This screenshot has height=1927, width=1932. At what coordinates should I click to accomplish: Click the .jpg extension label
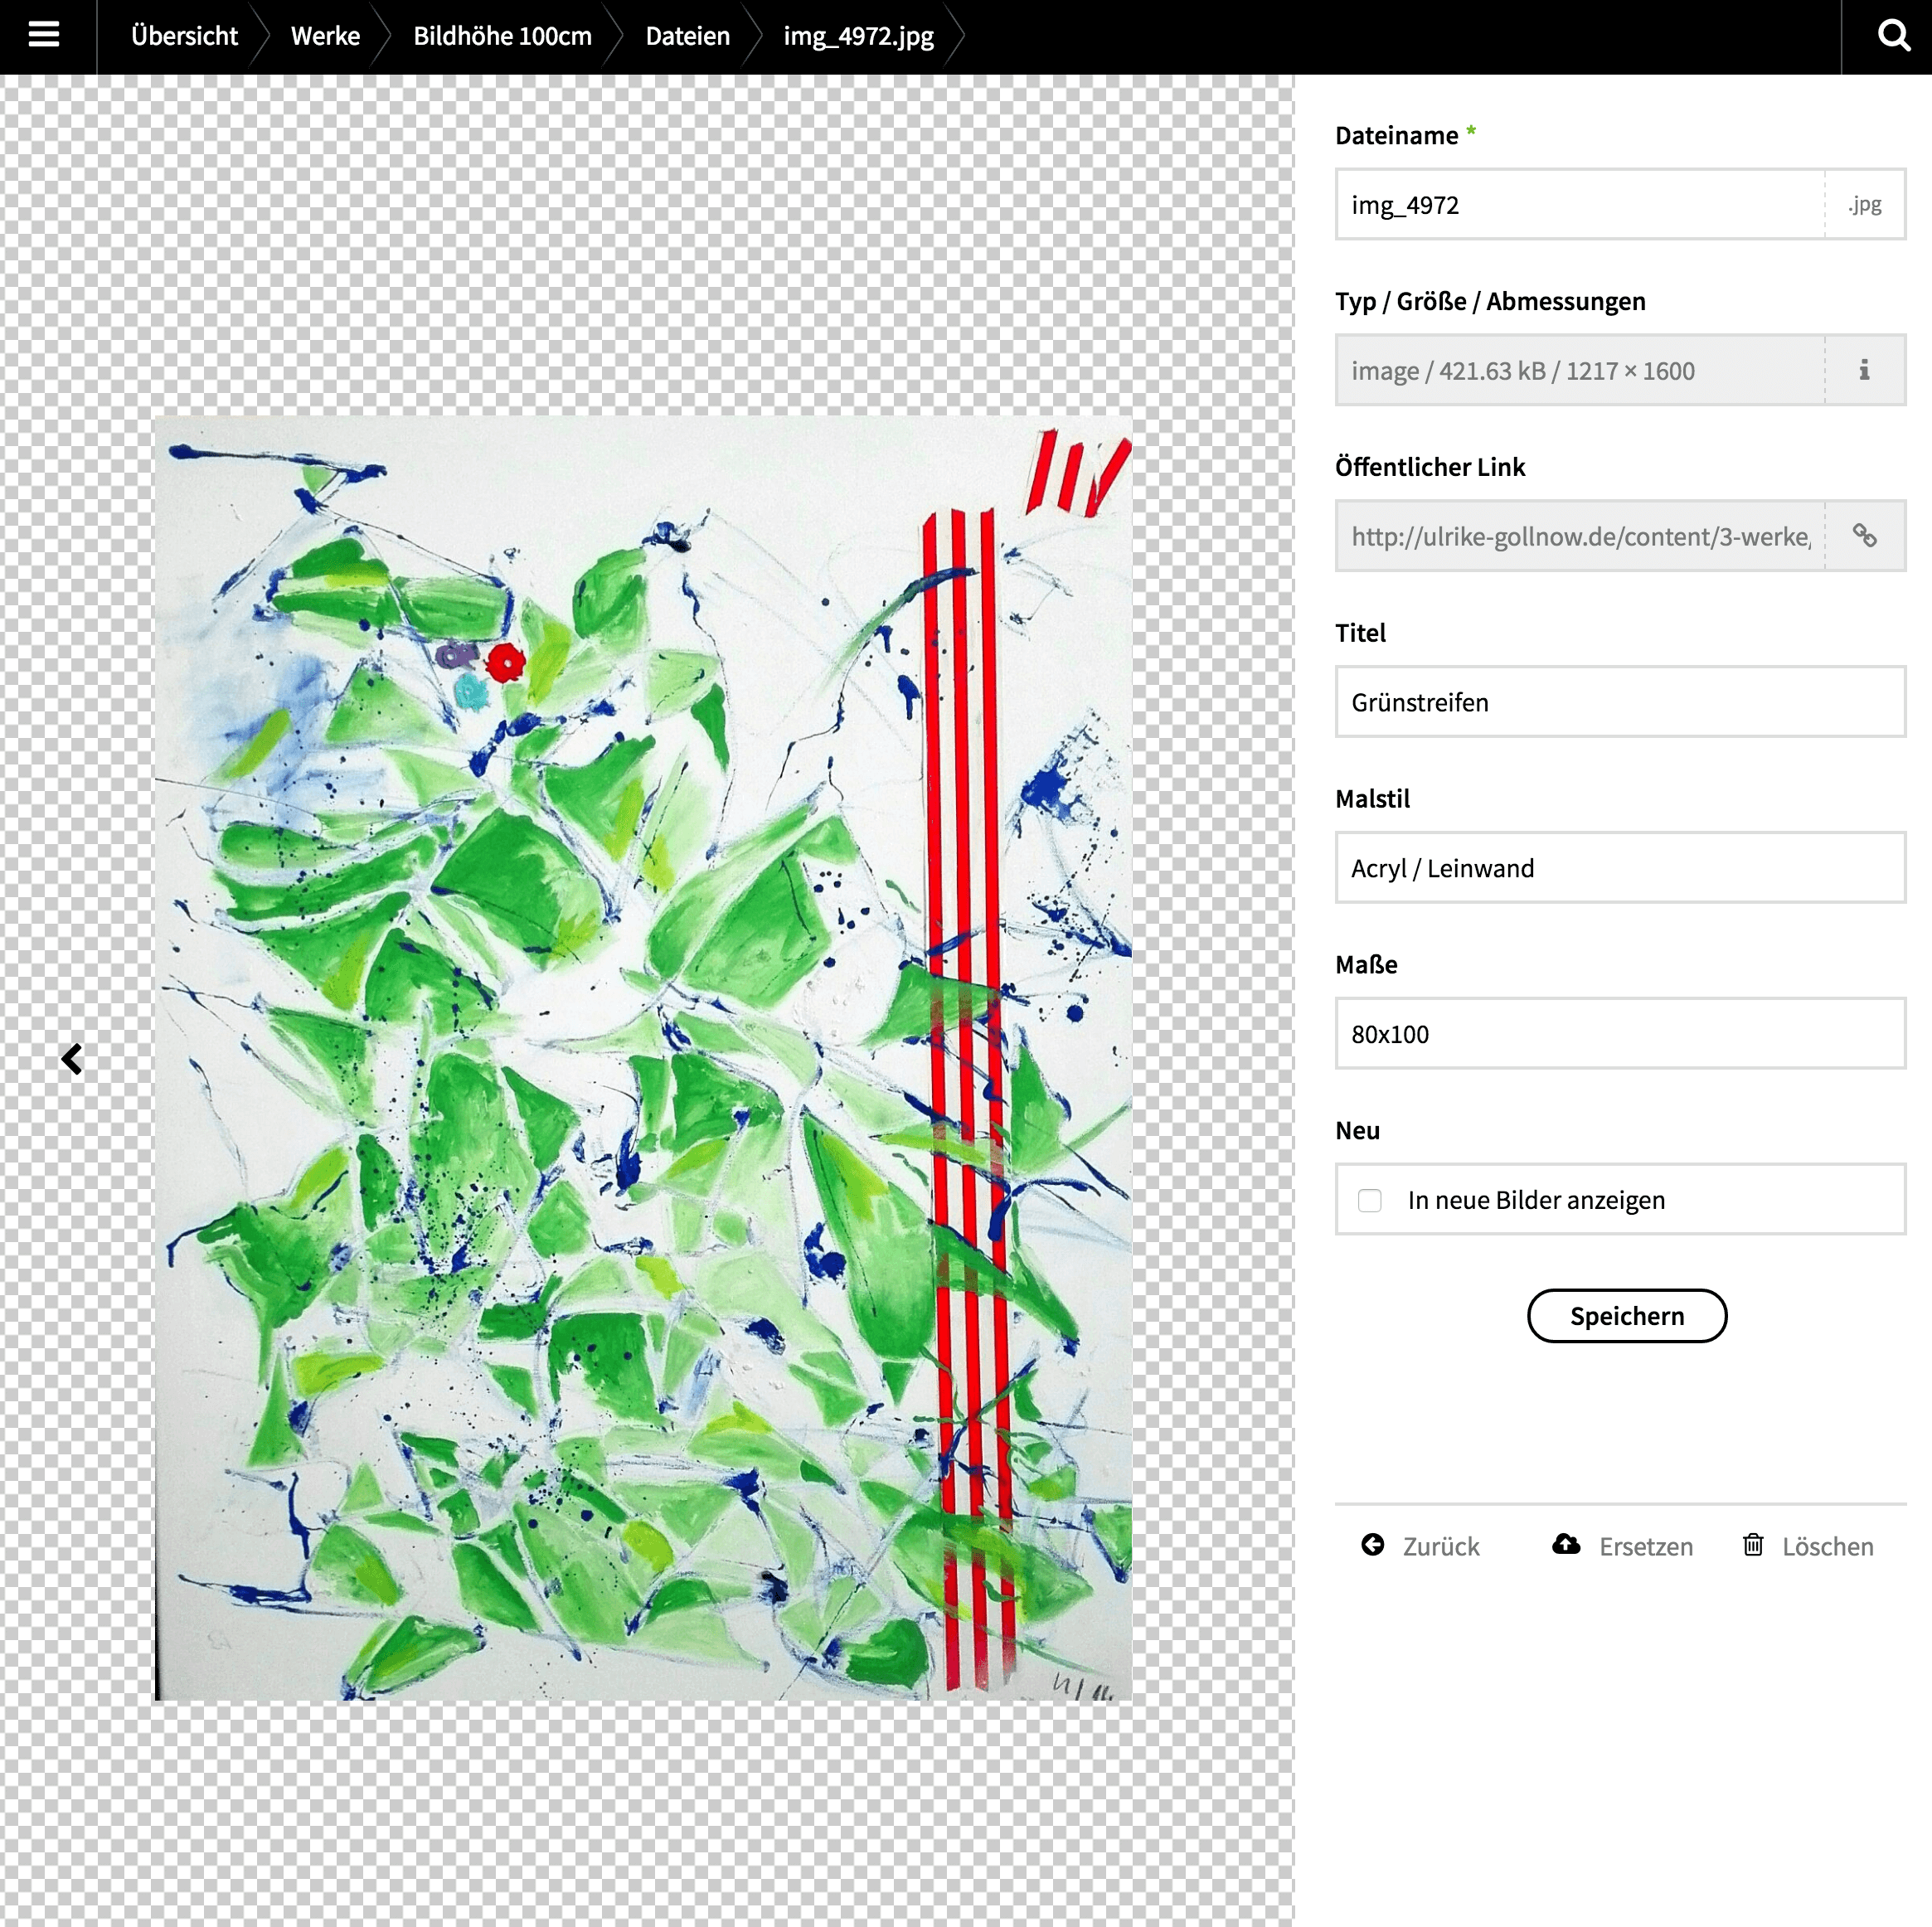tap(1865, 204)
